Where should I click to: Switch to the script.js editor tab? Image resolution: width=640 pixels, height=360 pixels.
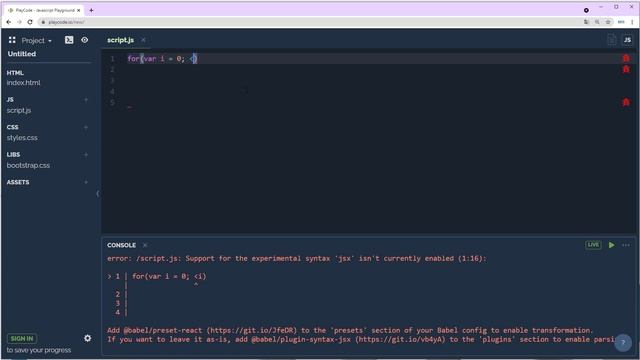click(120, 40)
